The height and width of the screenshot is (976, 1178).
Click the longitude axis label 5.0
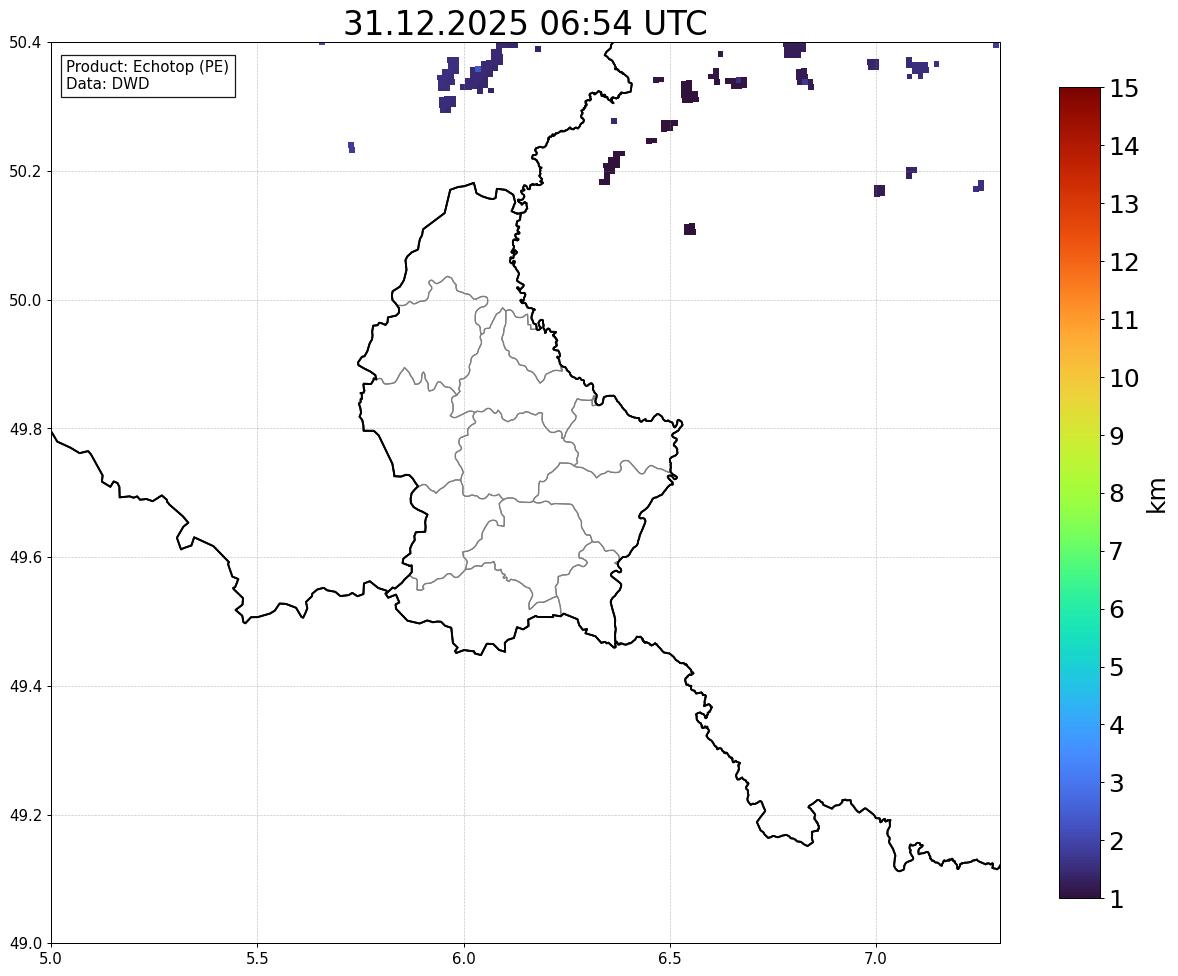(51, 959)
